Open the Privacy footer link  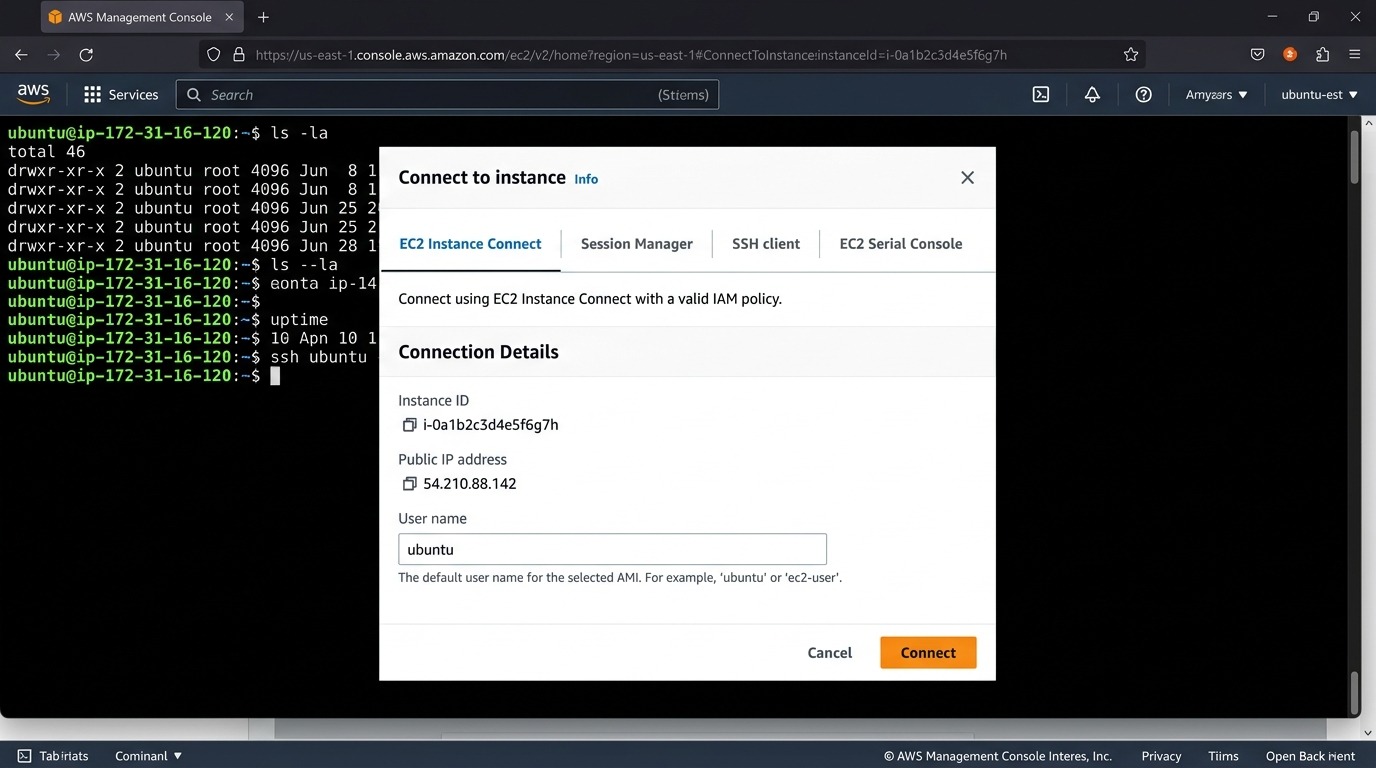(1161, 756)
